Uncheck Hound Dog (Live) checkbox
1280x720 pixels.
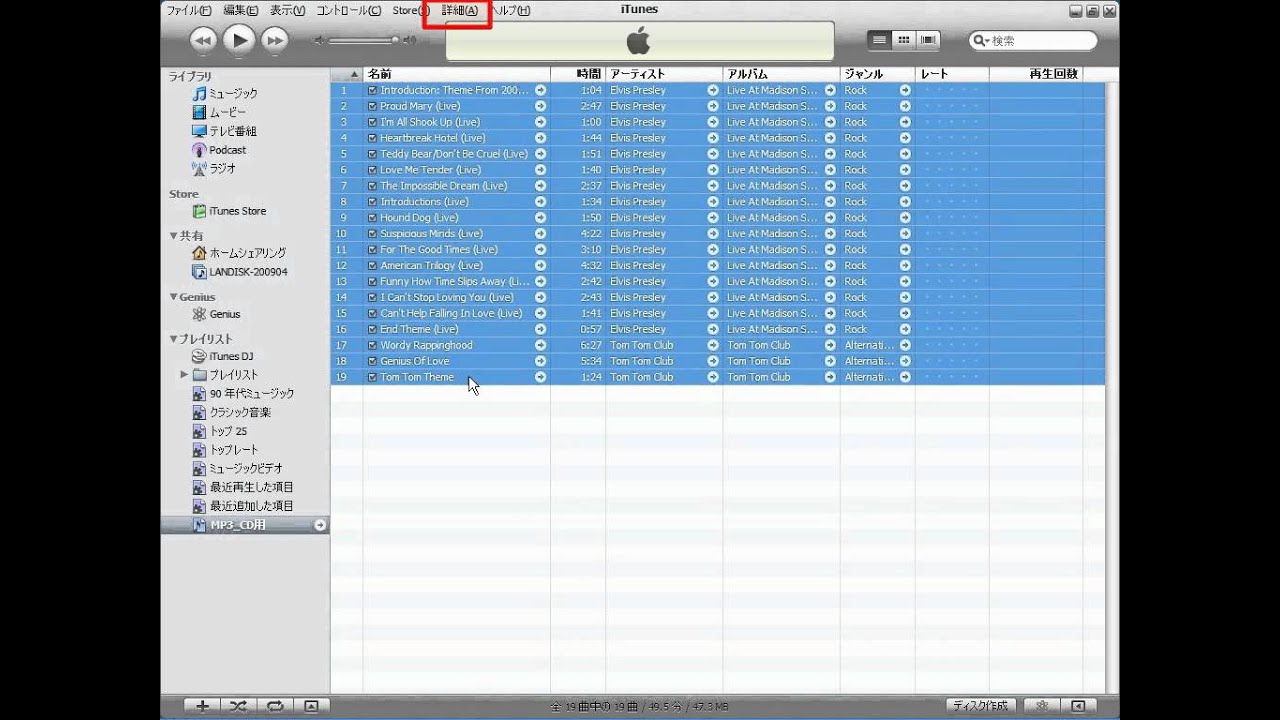coord(372,218)
